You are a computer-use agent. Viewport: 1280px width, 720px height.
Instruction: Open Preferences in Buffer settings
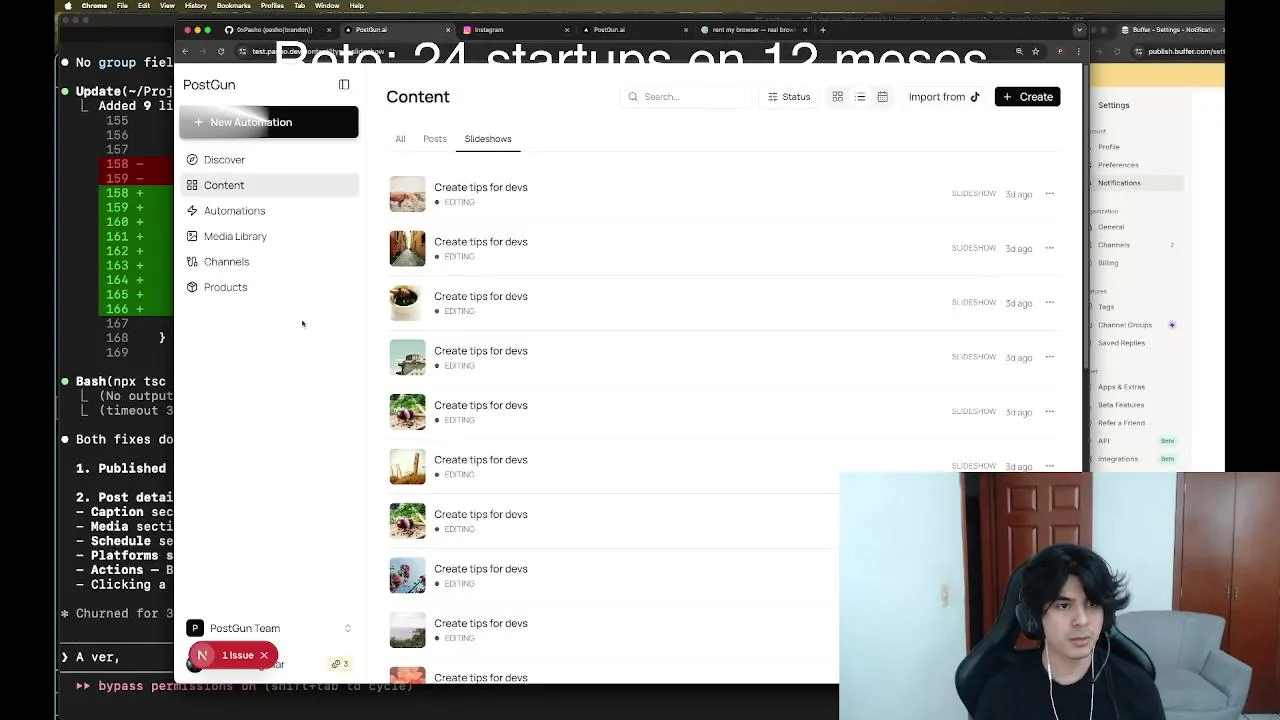(1118, 165)
